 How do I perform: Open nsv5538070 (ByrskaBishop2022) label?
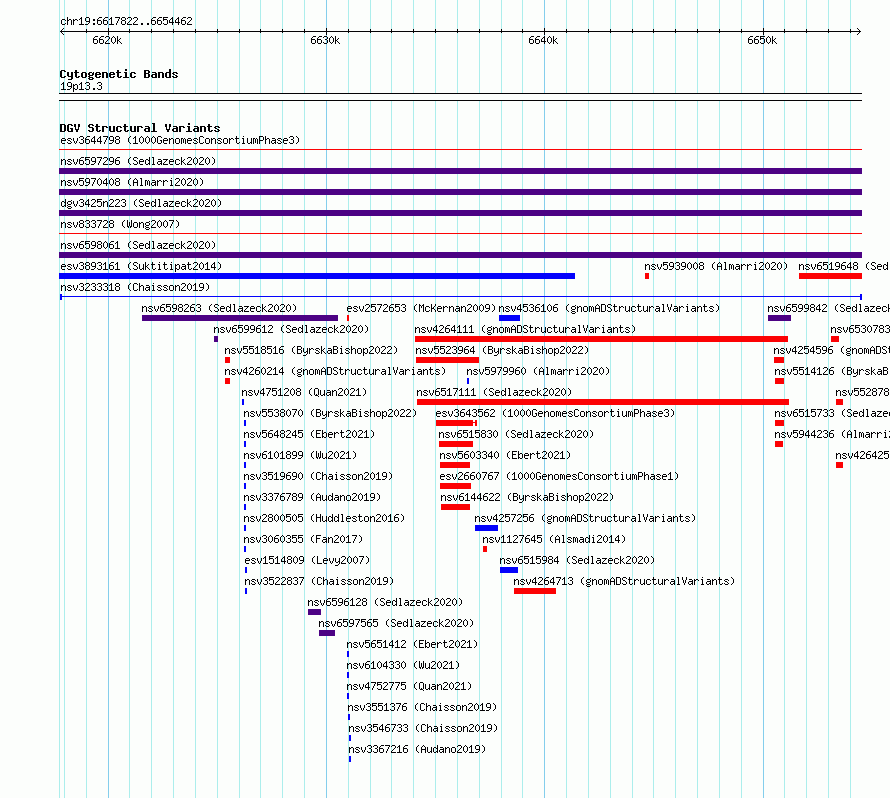330,413
